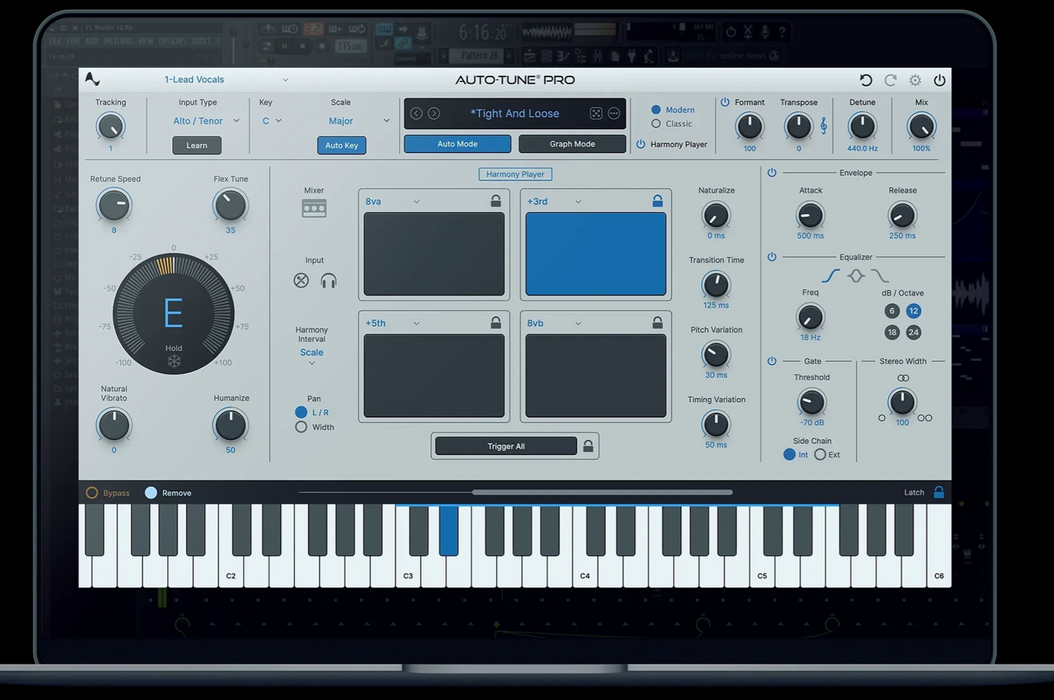Toggle Formant power switch
Screen dimensions: 1054x700
[x=725, y=102]
